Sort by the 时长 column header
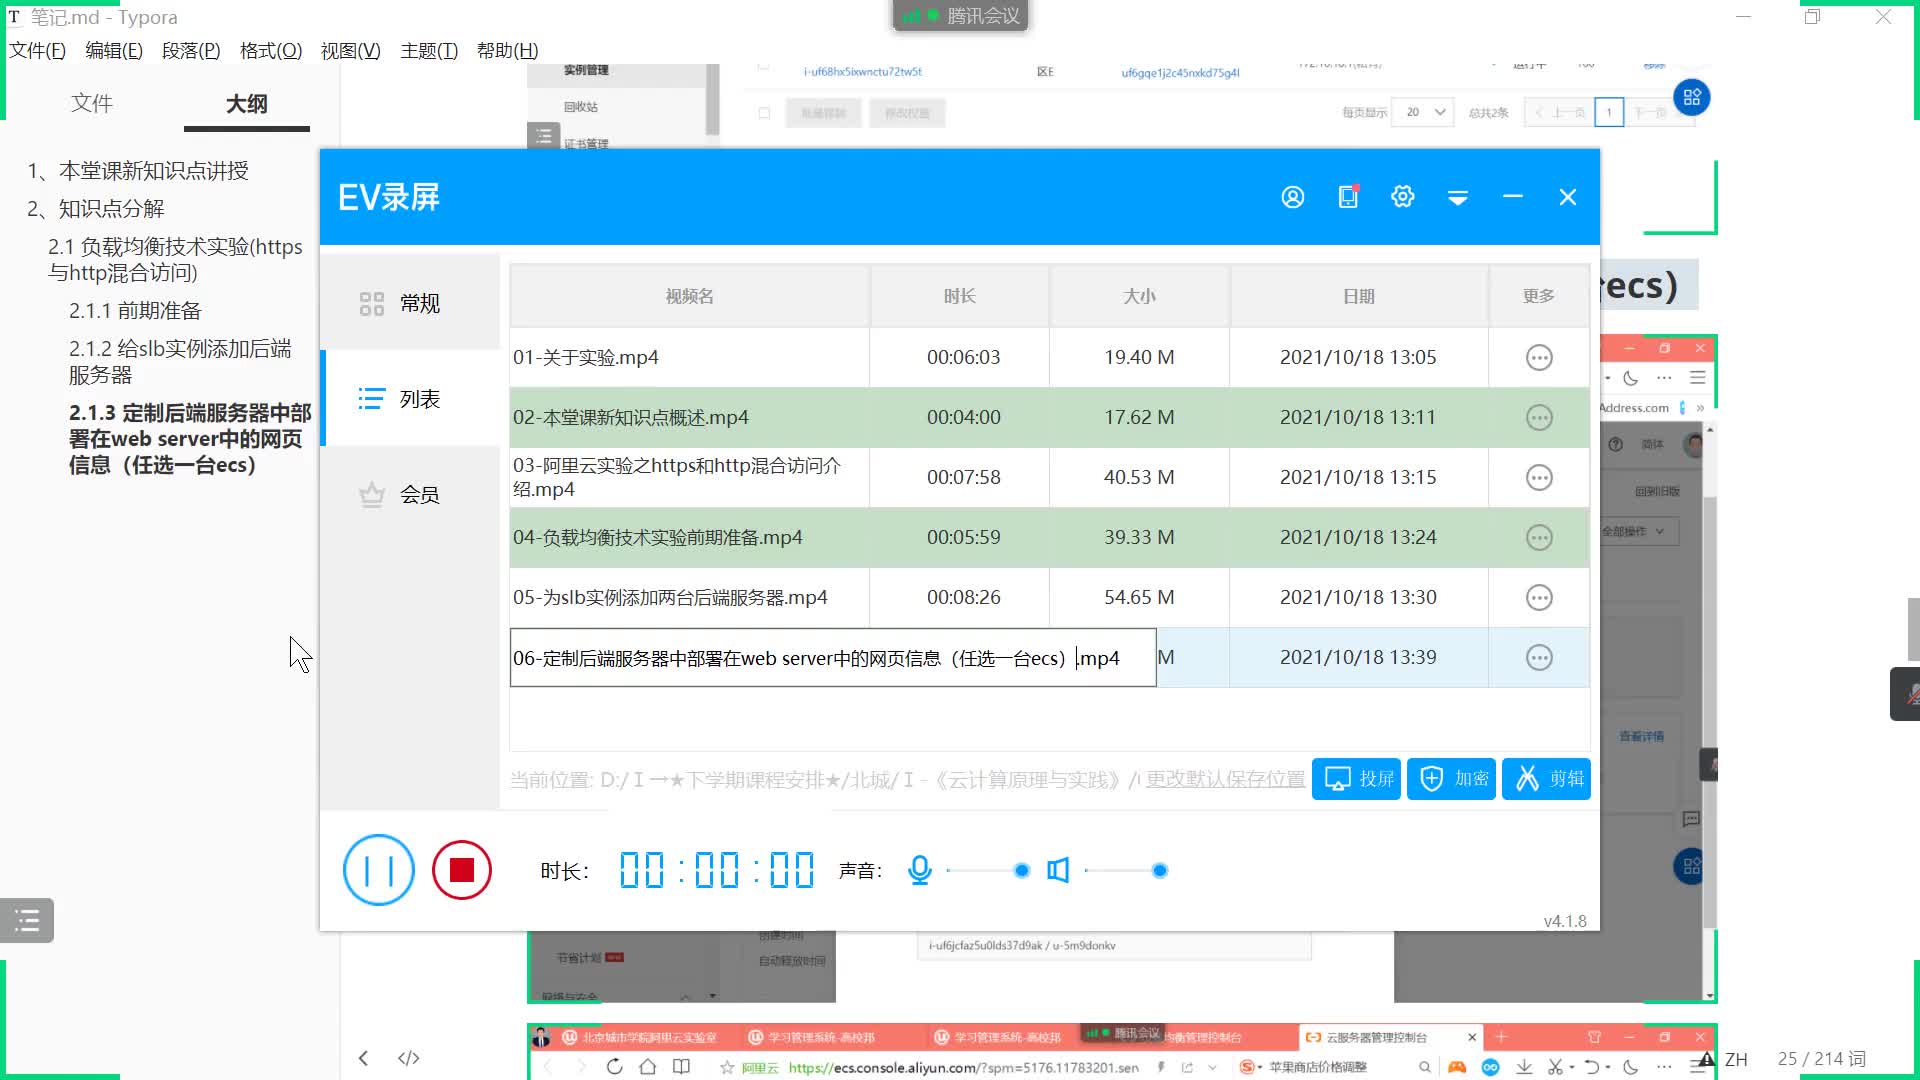The image size is (1920, 1080). [959, 296]
